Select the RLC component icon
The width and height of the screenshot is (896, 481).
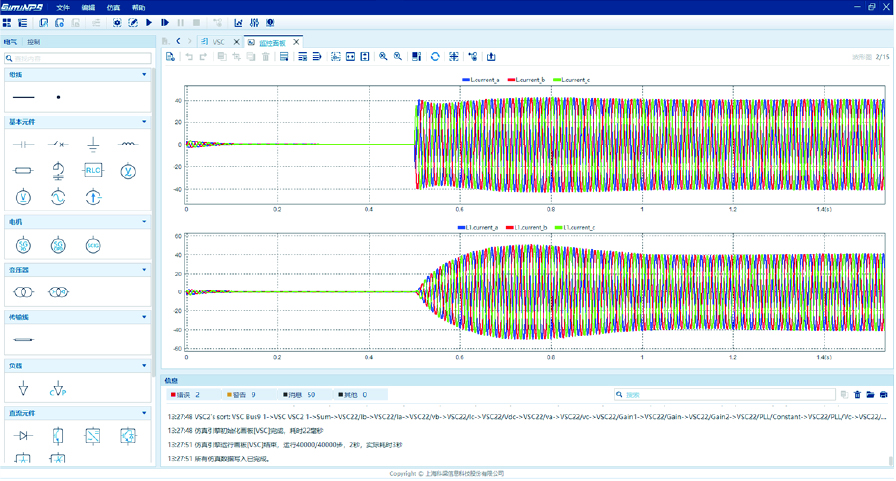click(x=93, y=171)
